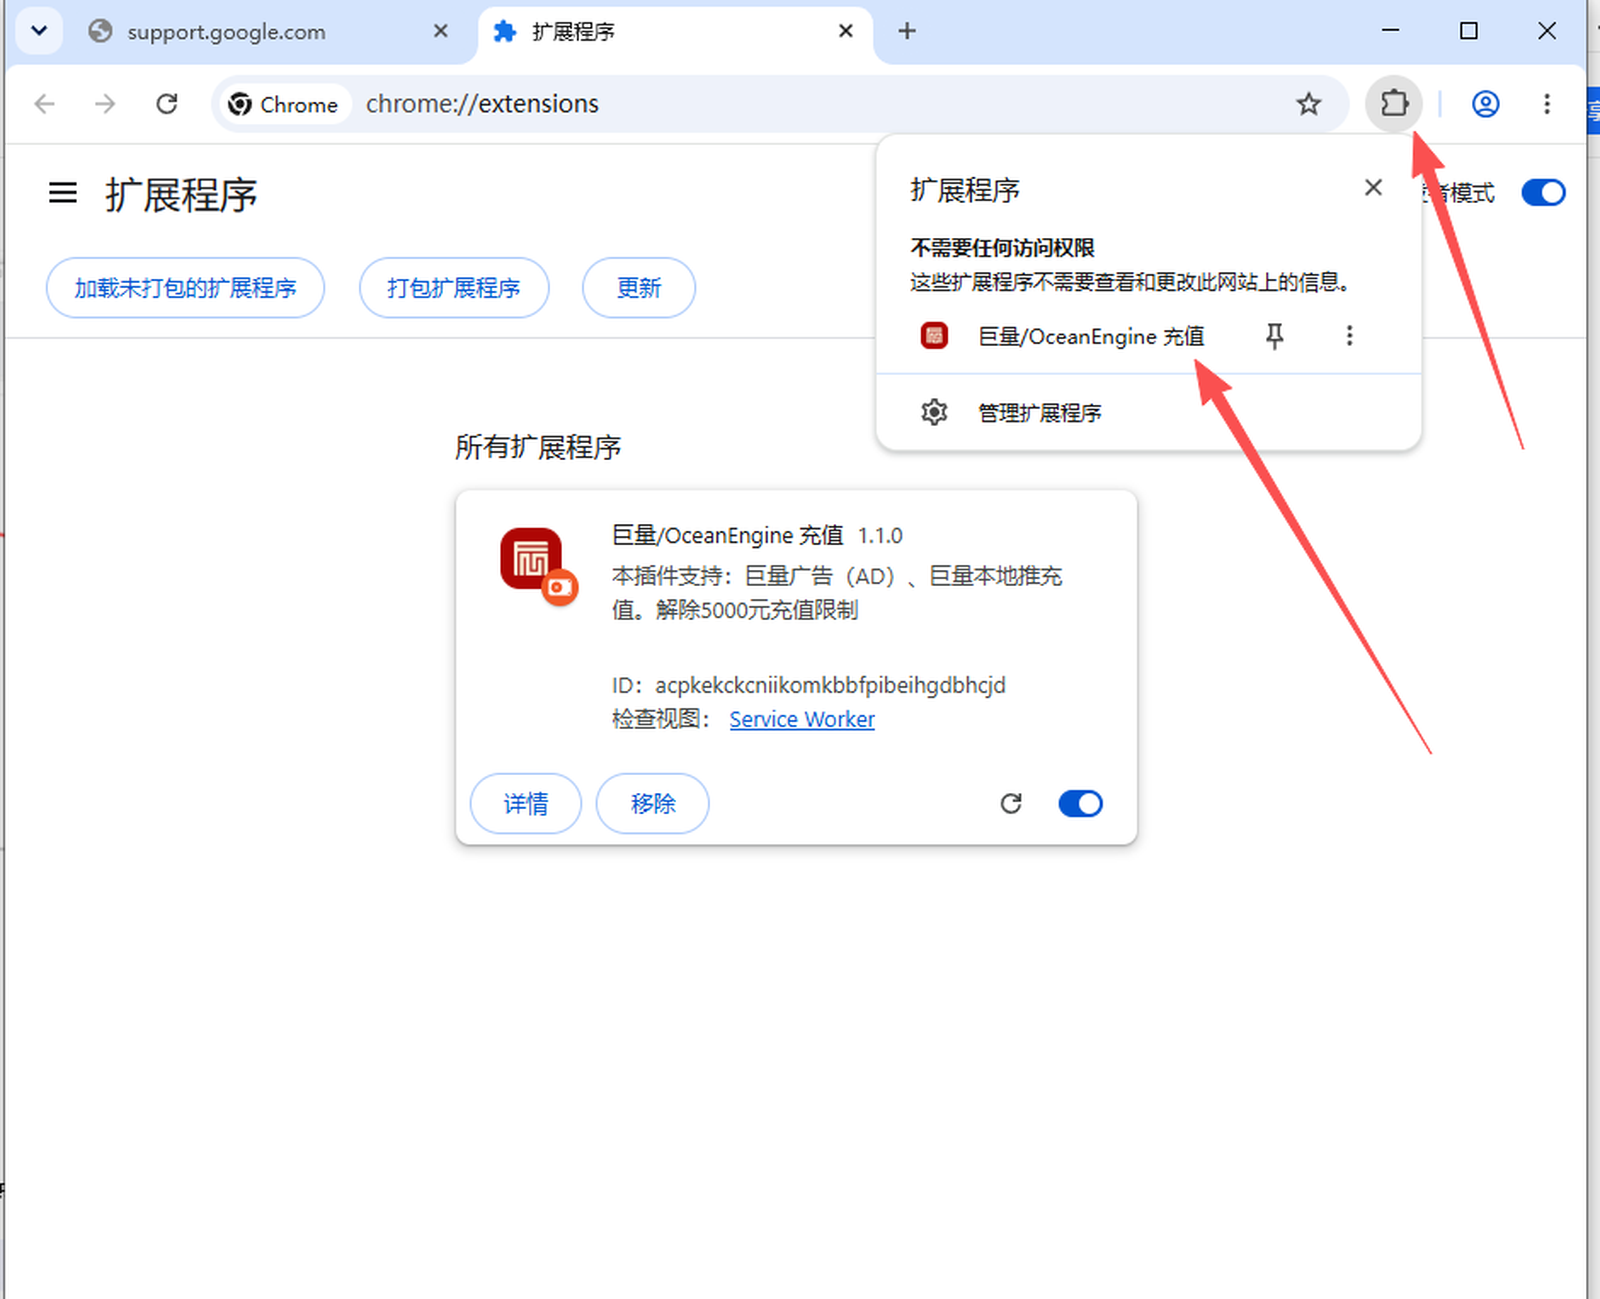The width and height of the screenshot is (1600, 1299).
Task: Click the 打包扩展程序 button
Action: [x=454, y=288]
